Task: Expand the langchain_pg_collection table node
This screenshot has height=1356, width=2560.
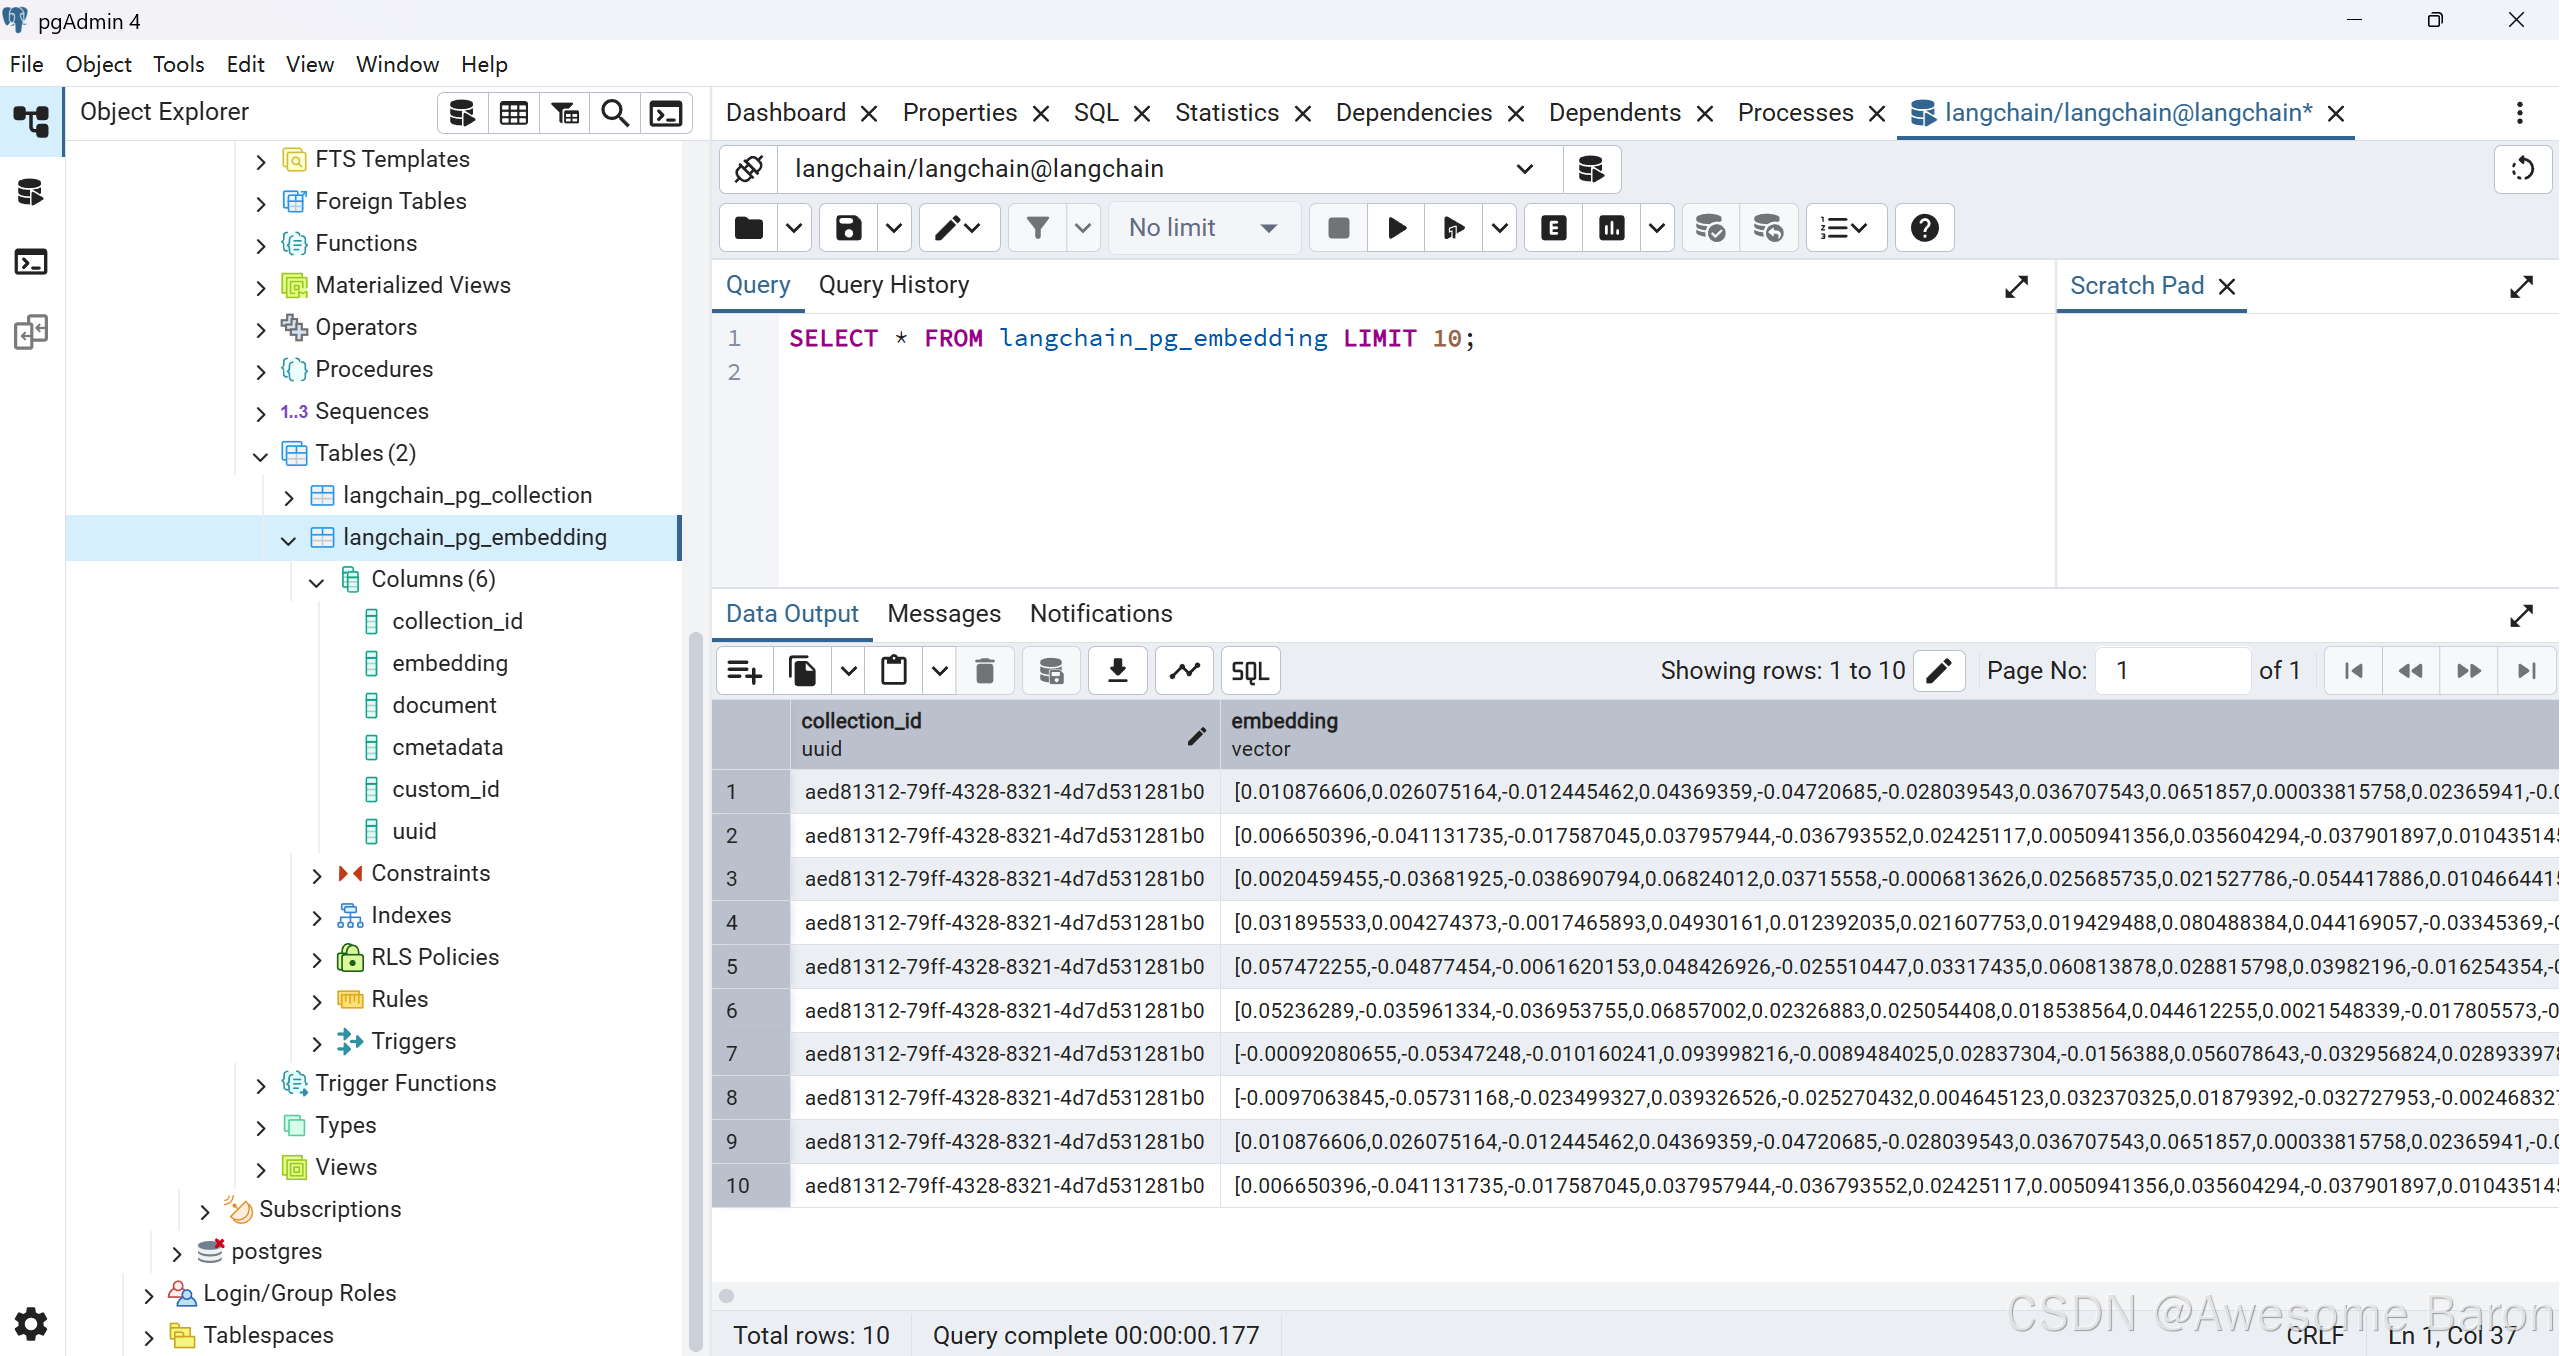Action: tap(288, 496)
